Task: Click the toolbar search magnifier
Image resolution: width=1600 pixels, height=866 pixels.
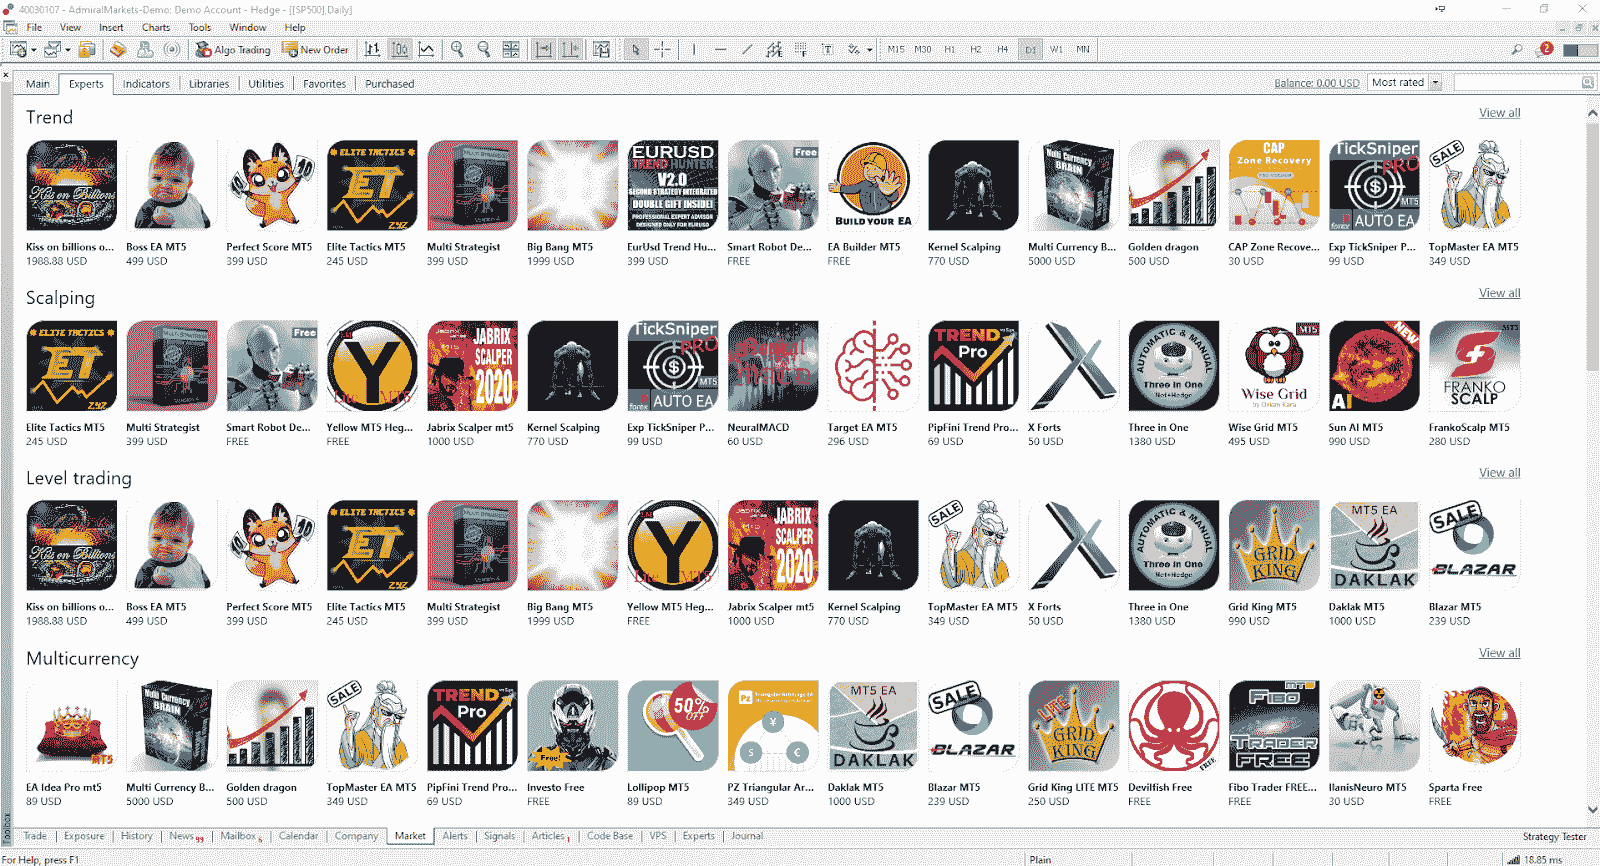Action: pyautogui.click(x=1517, y=49)
